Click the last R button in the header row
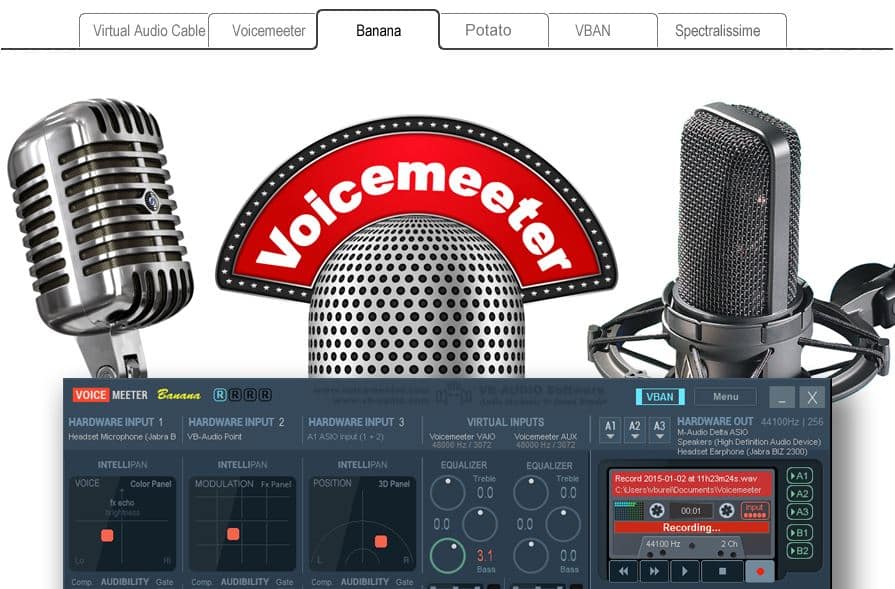This screenshot has width=895, height=589. (x=265, y=395)
